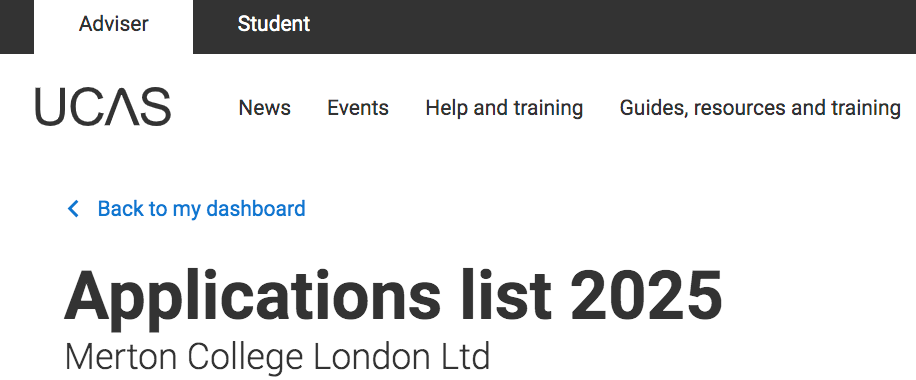Open the Events menu item
Viewport: 916px width, 380px height.
(358, 108)
